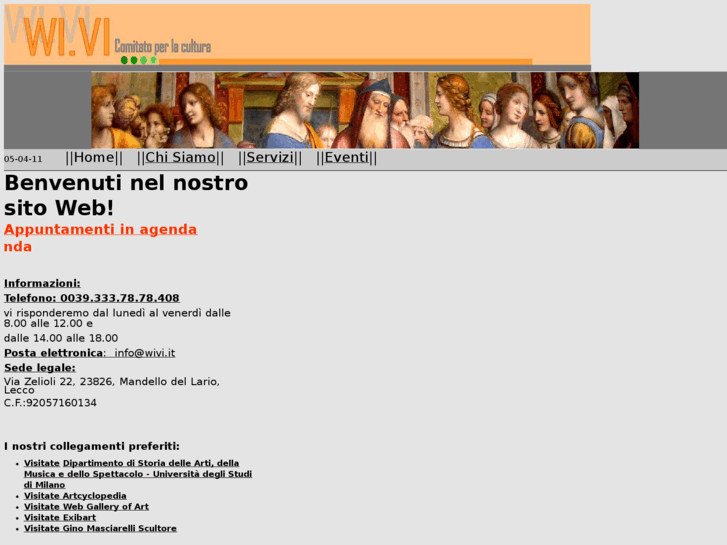Open Appuntamenti in agenda link
Viewport: 727px width, 545px height.
101,229
